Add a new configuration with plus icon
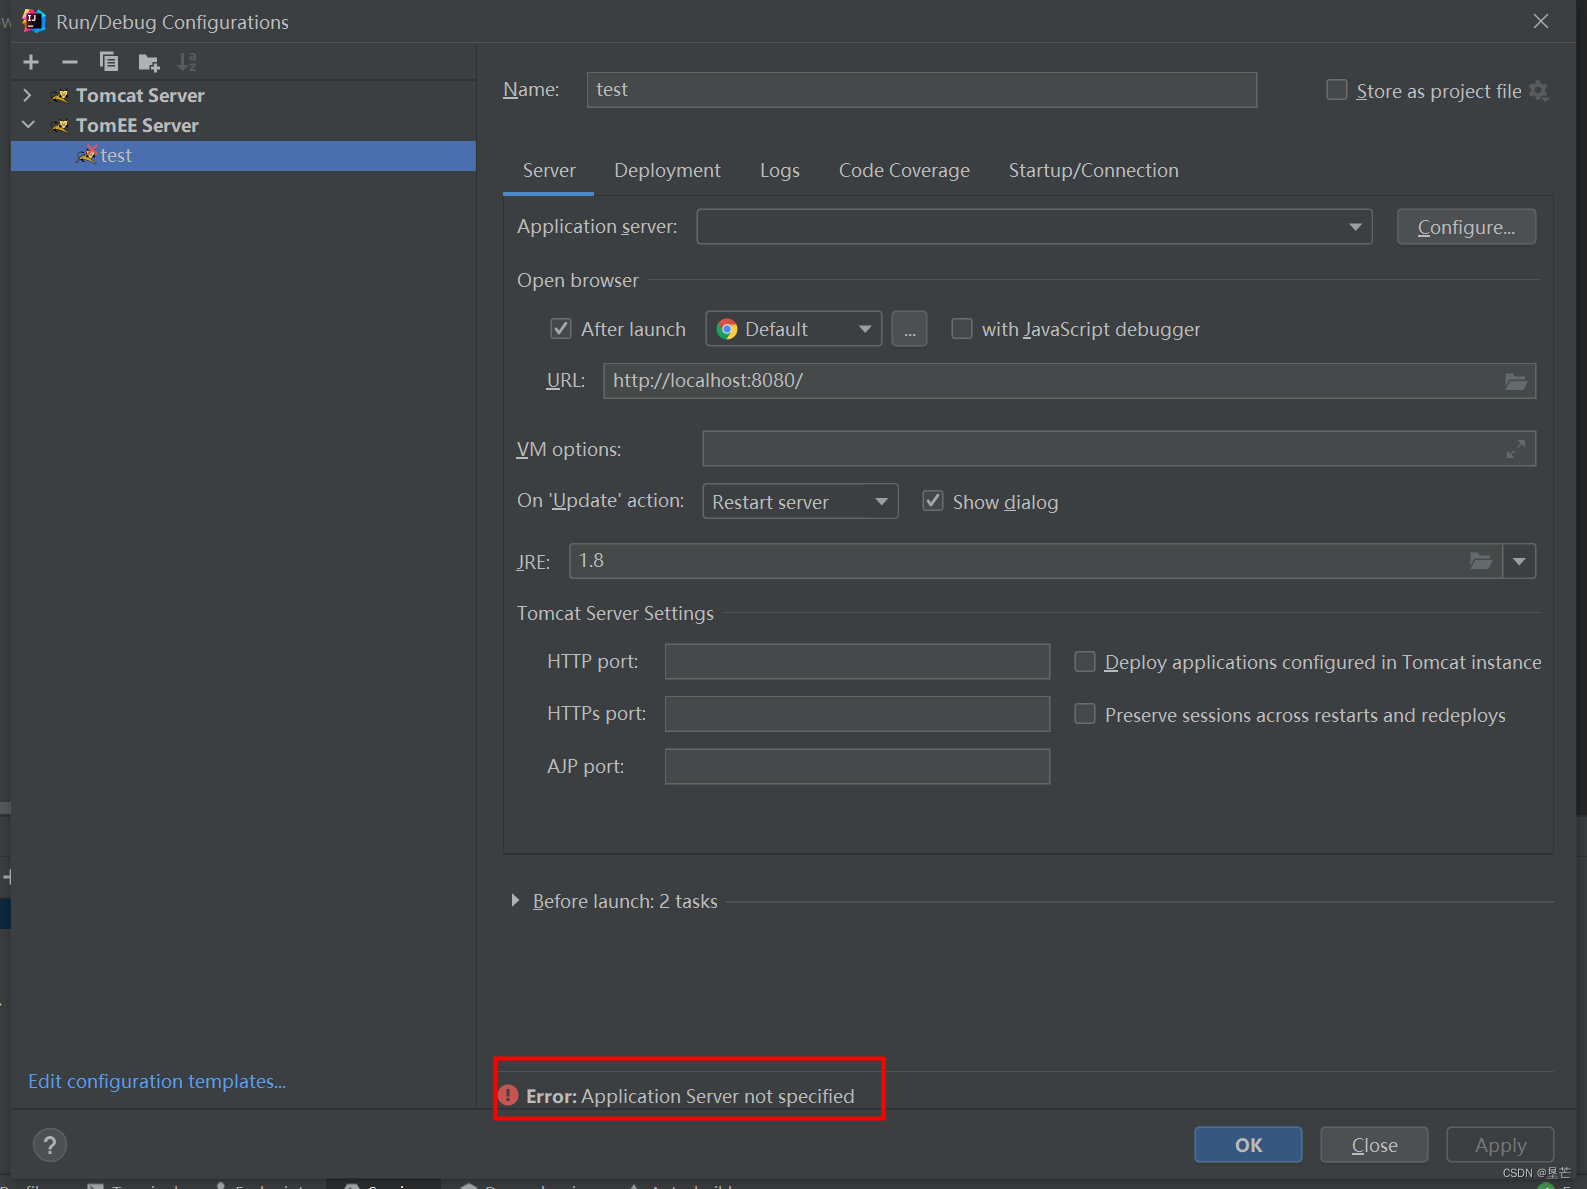Viewport: 1587px width, 1189px height. pos(31,62)
